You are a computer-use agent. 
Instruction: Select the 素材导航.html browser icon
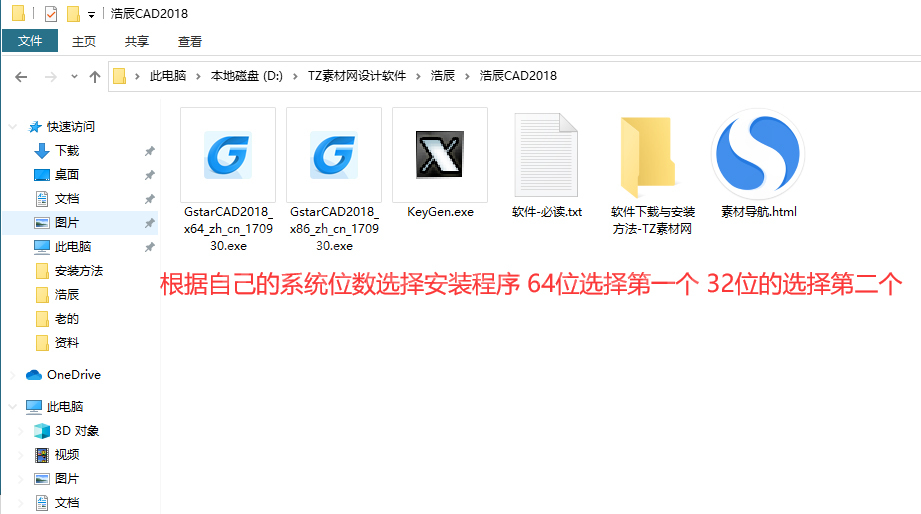coord(758,154)
